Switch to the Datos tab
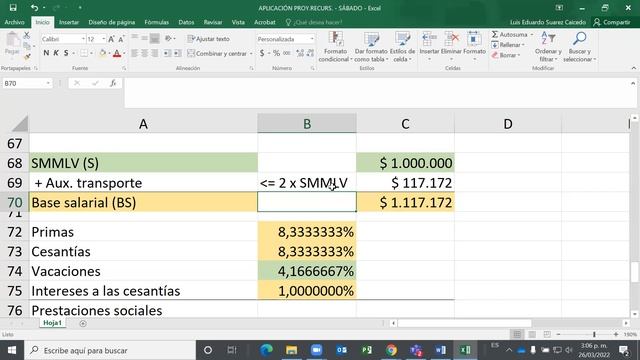Viewport: 640px width, 360px height. pos(186,22)
